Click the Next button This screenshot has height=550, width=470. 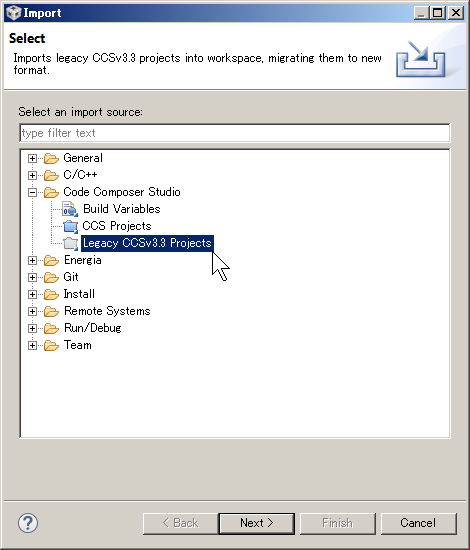(257, 523)
